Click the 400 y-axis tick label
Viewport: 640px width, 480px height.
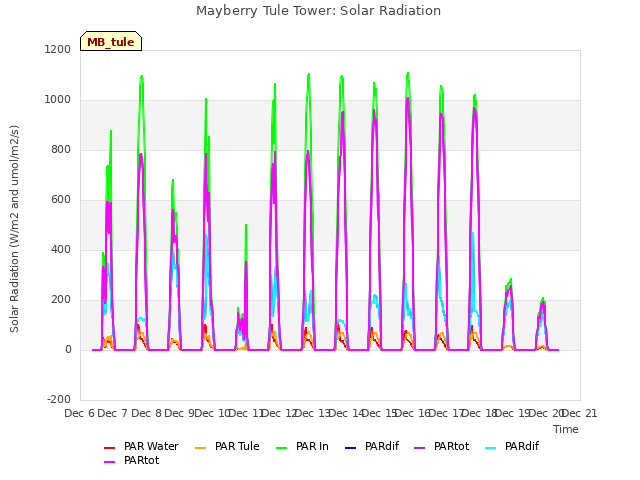61,250
